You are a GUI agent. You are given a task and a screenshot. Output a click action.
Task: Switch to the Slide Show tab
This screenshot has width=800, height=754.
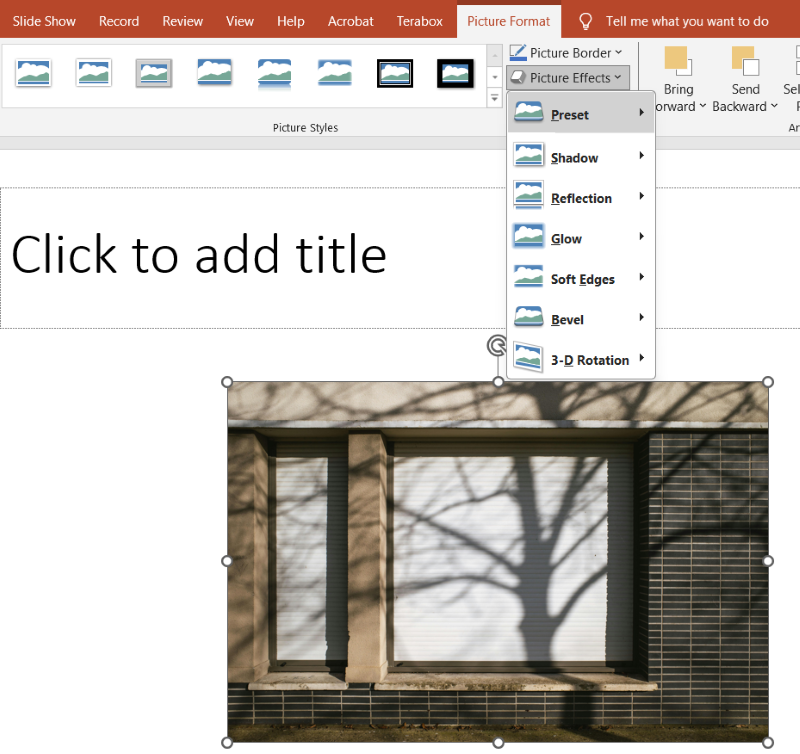44,21
